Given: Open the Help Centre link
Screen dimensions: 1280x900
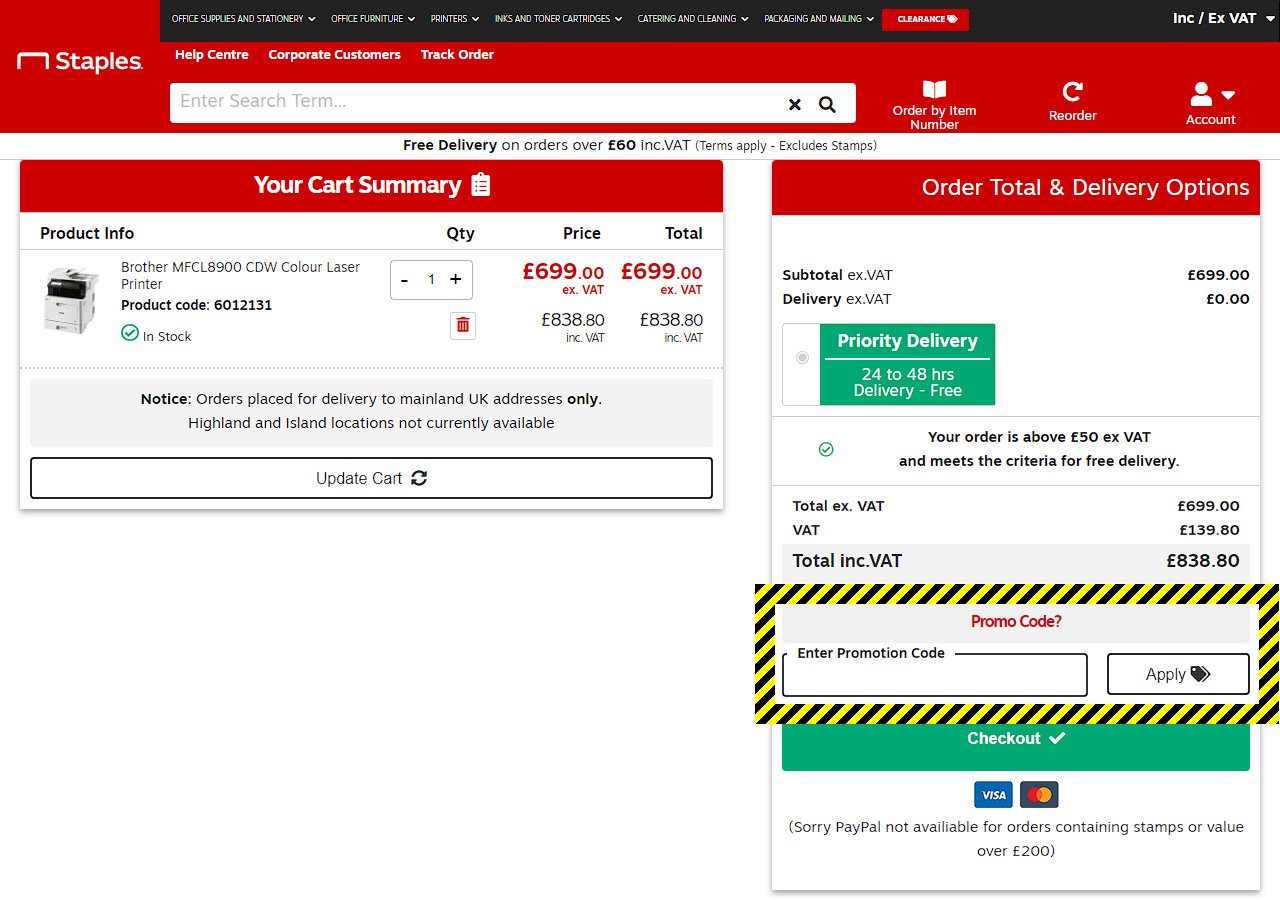Looking at the screenshot, I should tap(212, 55).
